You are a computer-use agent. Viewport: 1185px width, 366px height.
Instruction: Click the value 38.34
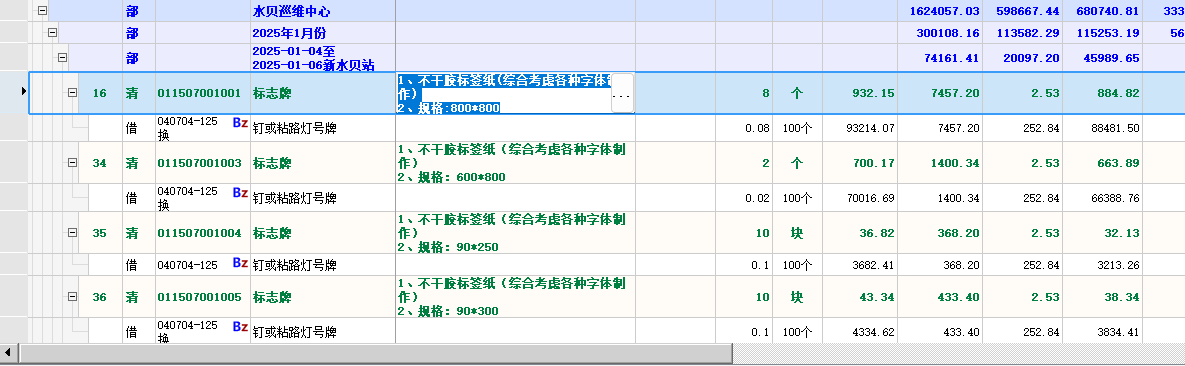[x=1121, y=297]
